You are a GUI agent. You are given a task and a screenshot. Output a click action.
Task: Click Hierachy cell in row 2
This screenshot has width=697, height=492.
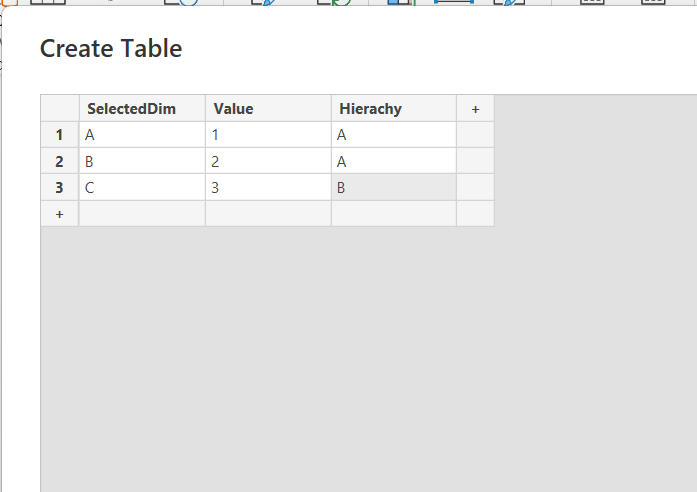394,161
